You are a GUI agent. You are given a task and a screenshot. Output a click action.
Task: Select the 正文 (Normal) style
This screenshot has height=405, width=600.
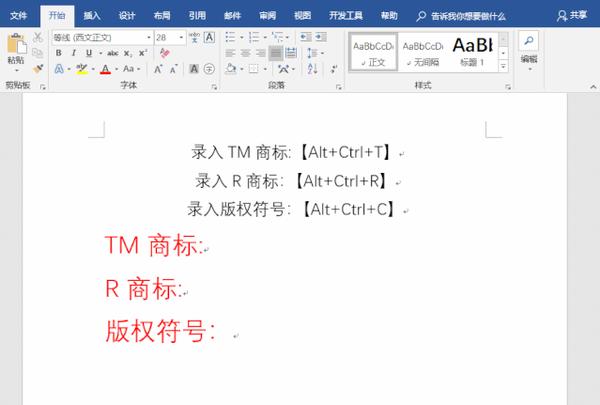373,52
